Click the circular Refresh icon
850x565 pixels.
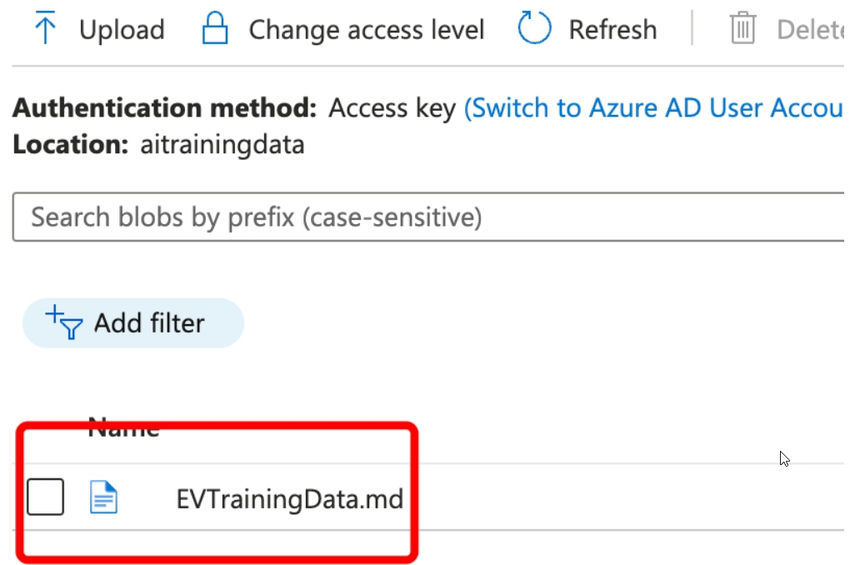(535, 29)
